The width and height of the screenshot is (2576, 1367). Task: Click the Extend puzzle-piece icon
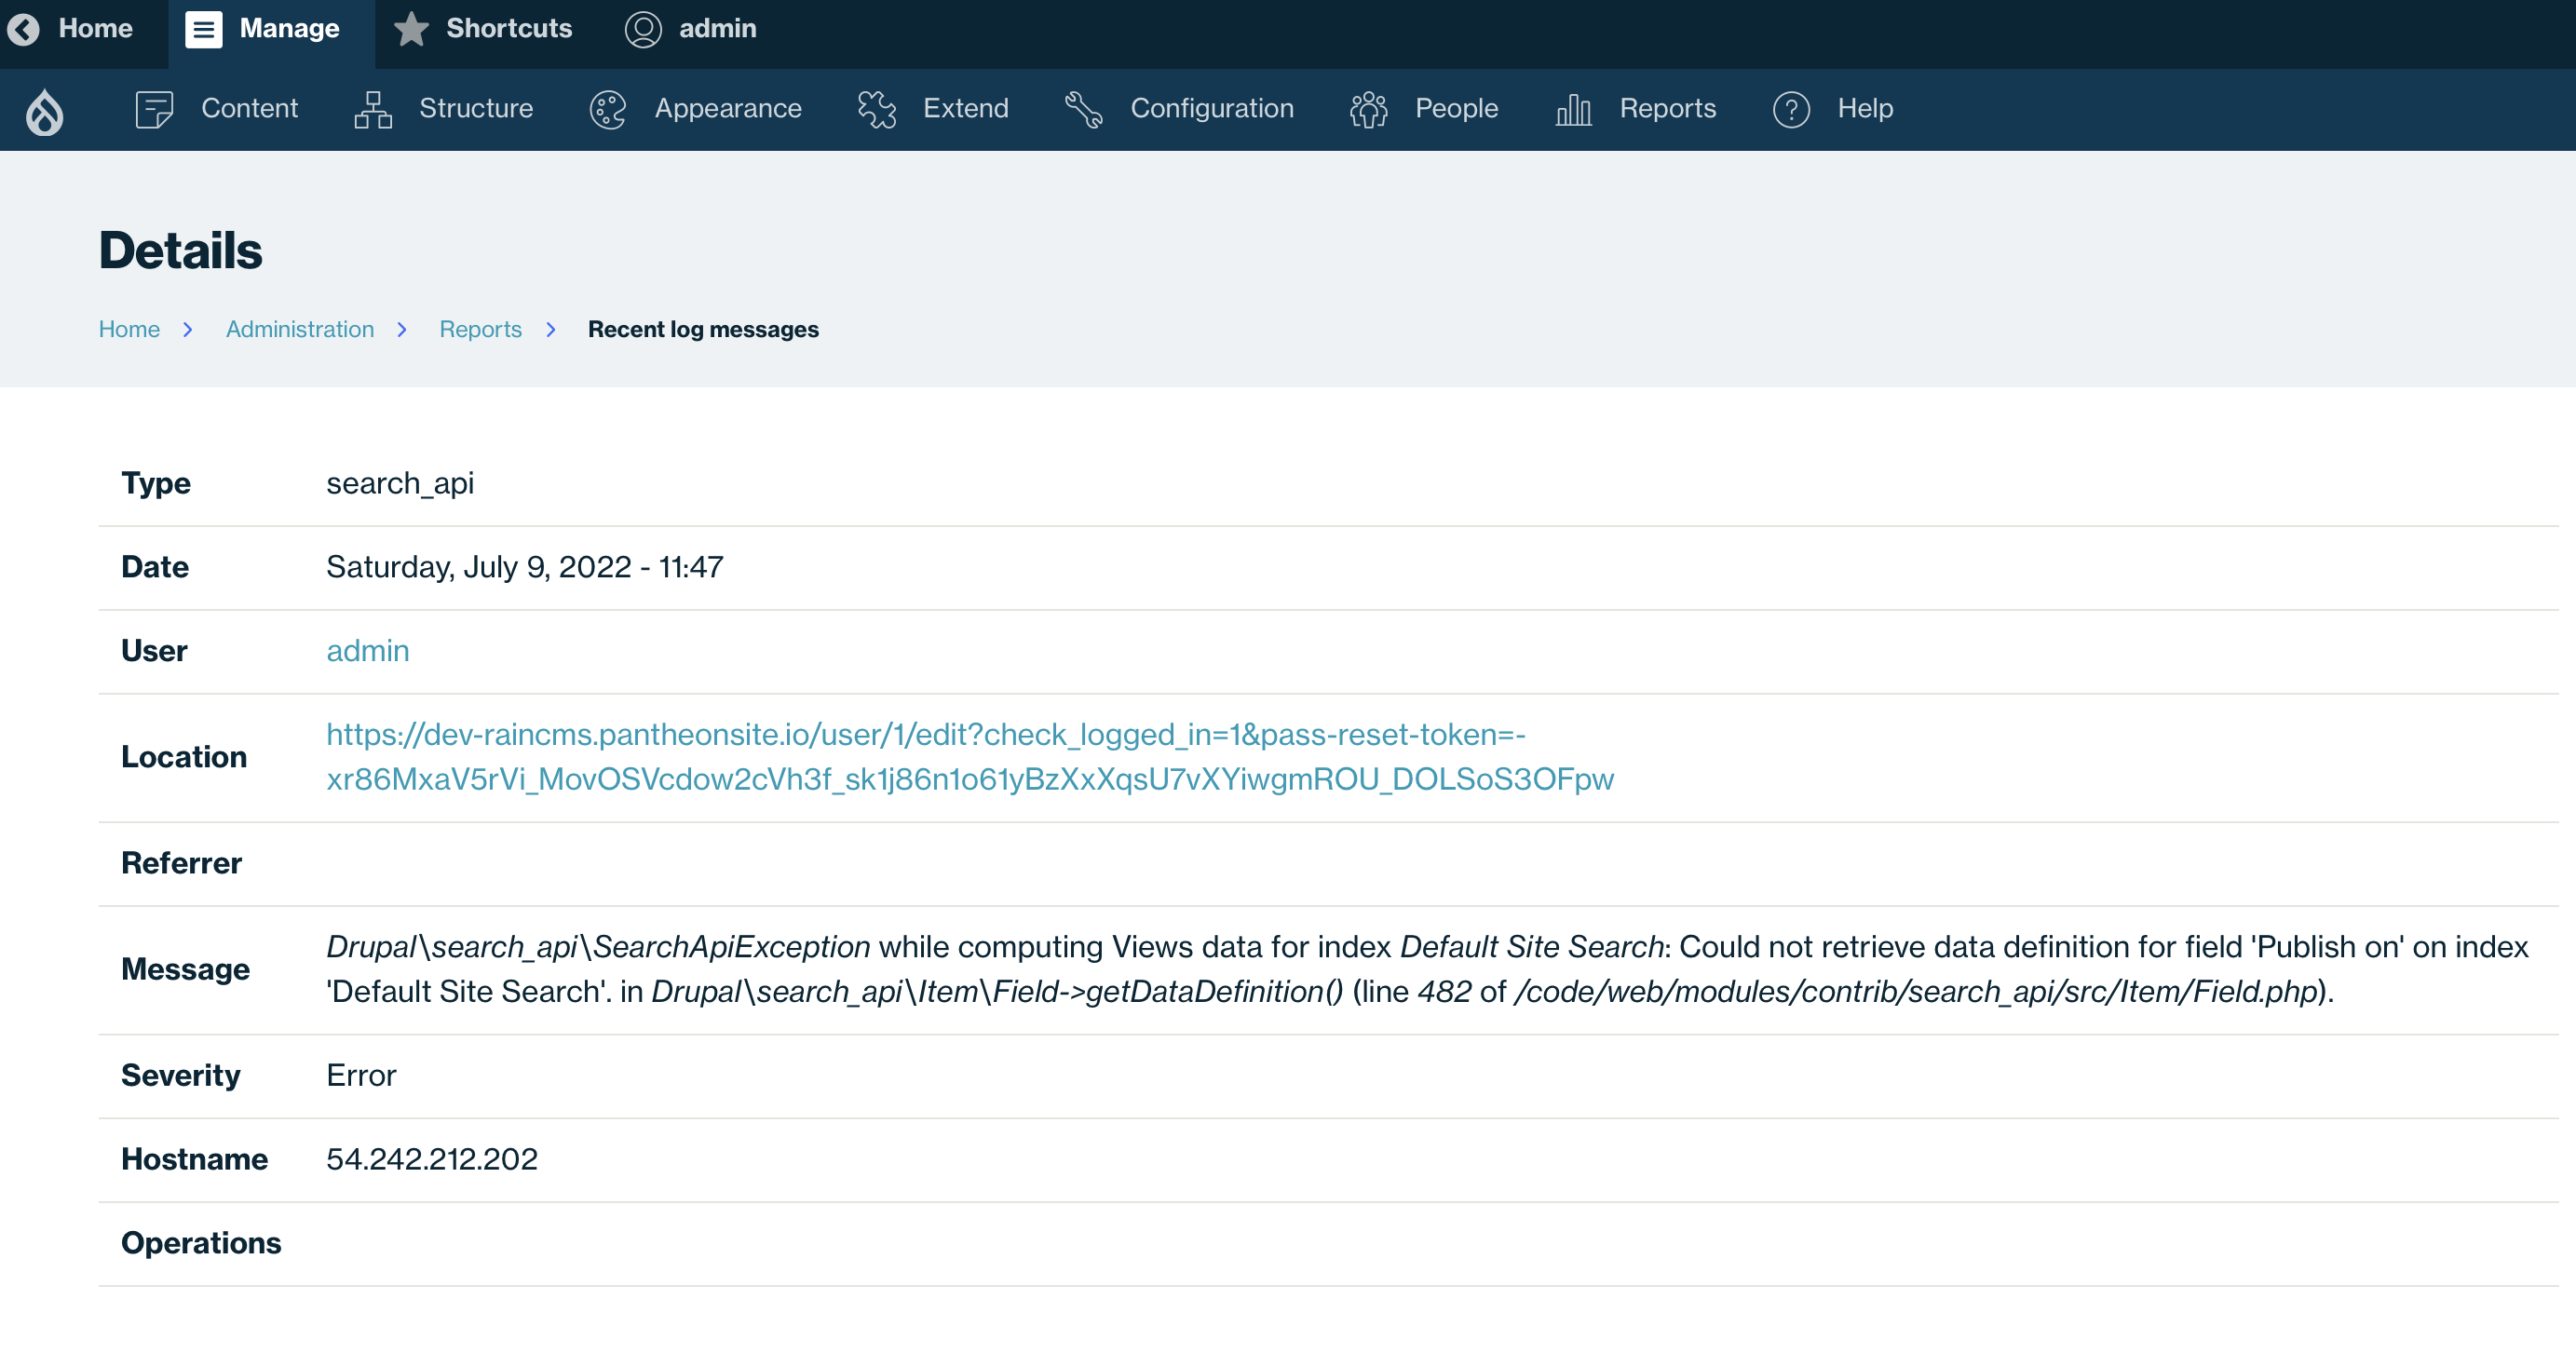coord(877,109)
